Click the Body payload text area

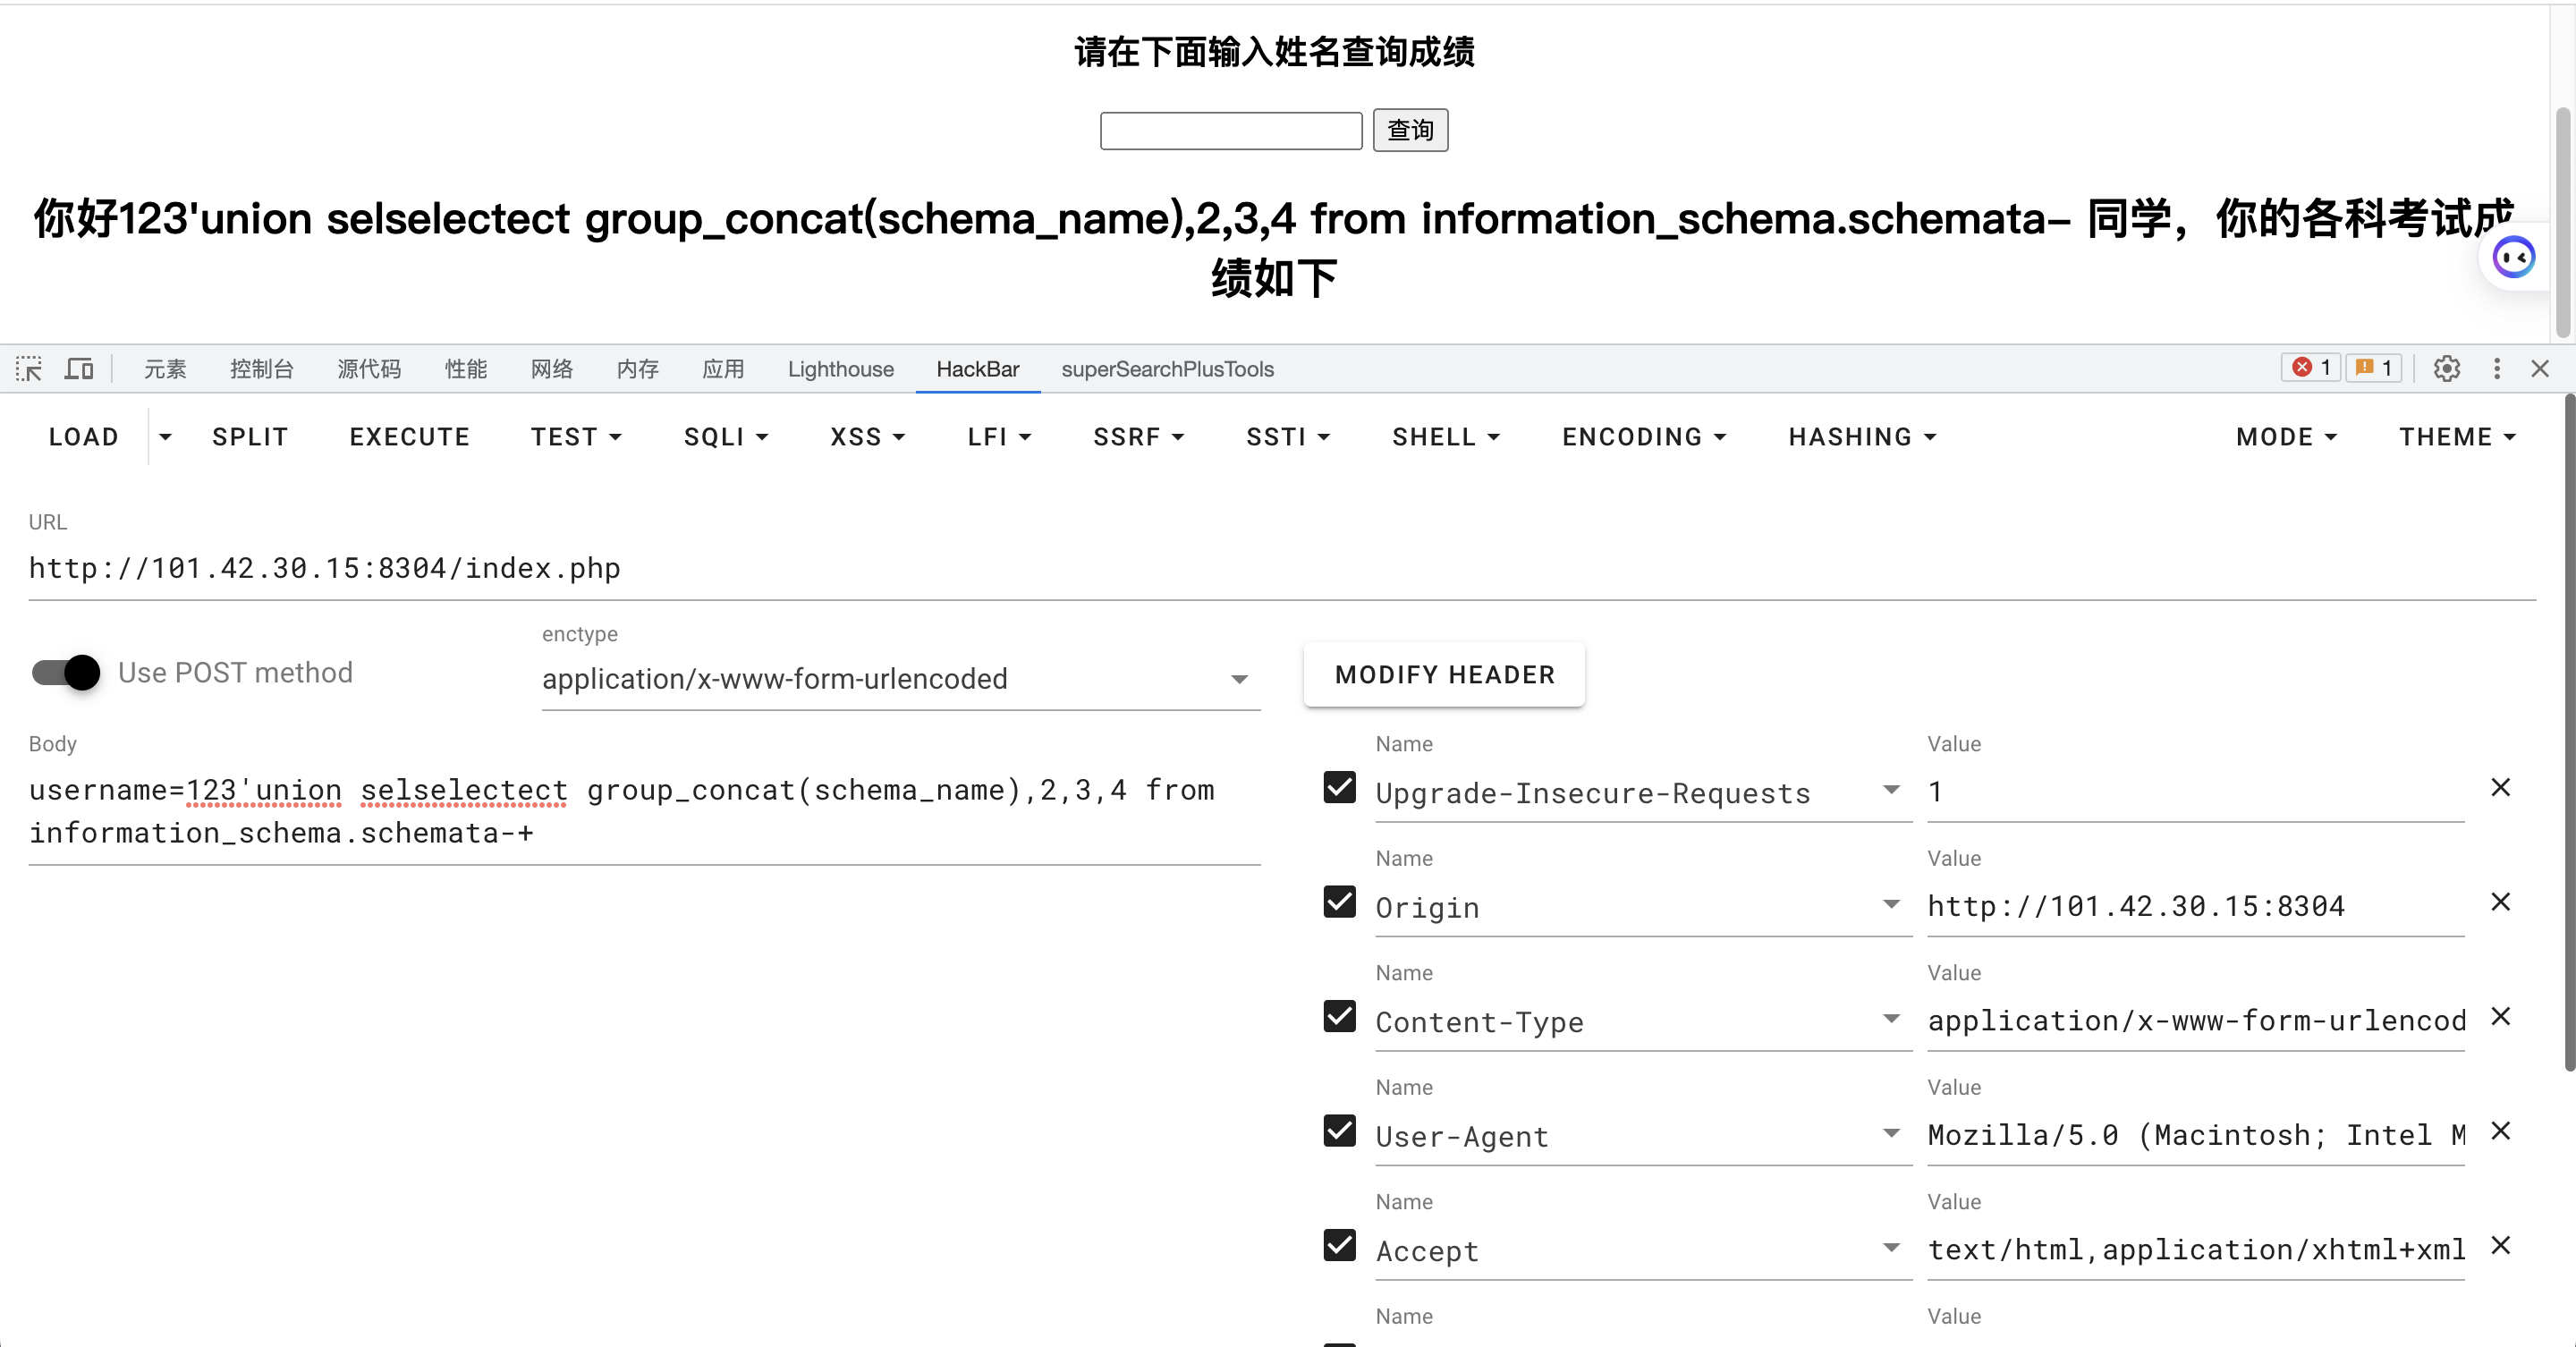tap(644, 811)
